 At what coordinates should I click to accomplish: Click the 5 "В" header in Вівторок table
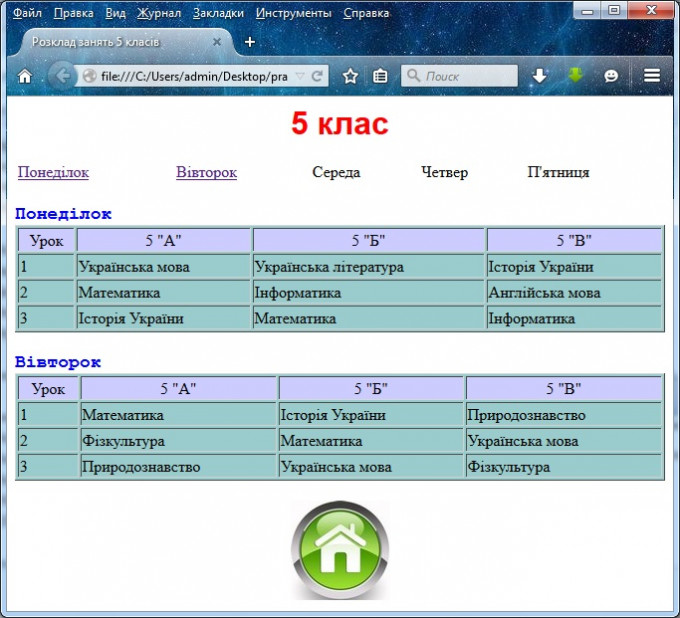[563, 388]
